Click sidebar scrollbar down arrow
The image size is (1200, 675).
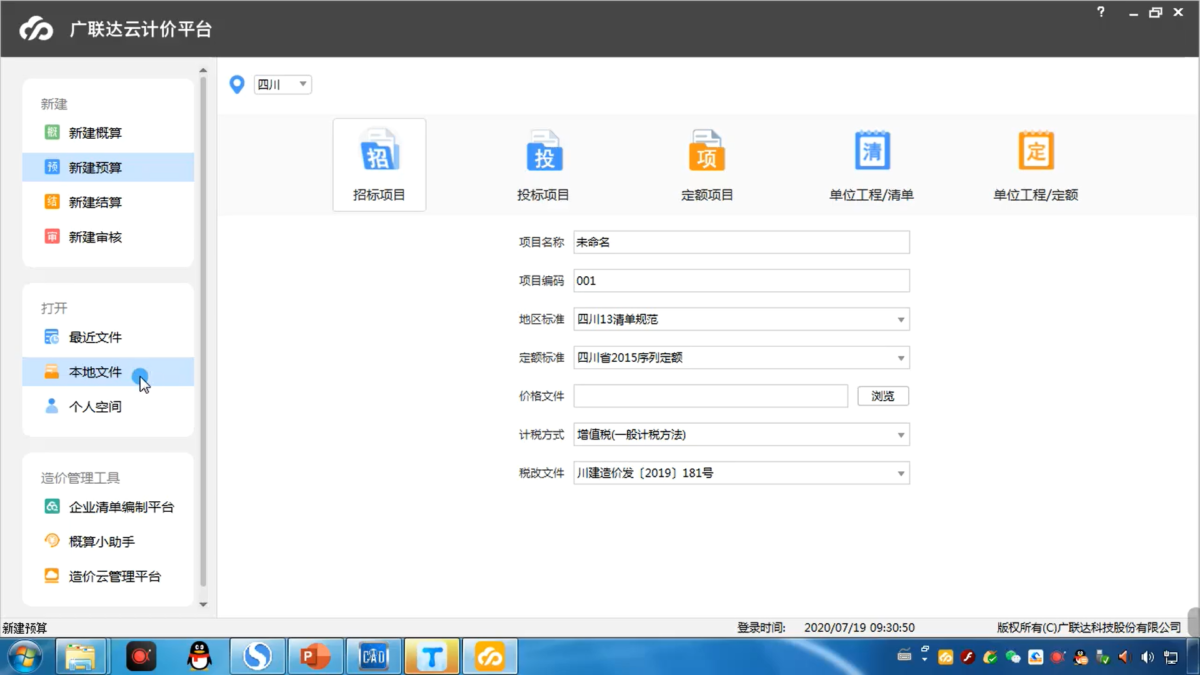(203, 604)
